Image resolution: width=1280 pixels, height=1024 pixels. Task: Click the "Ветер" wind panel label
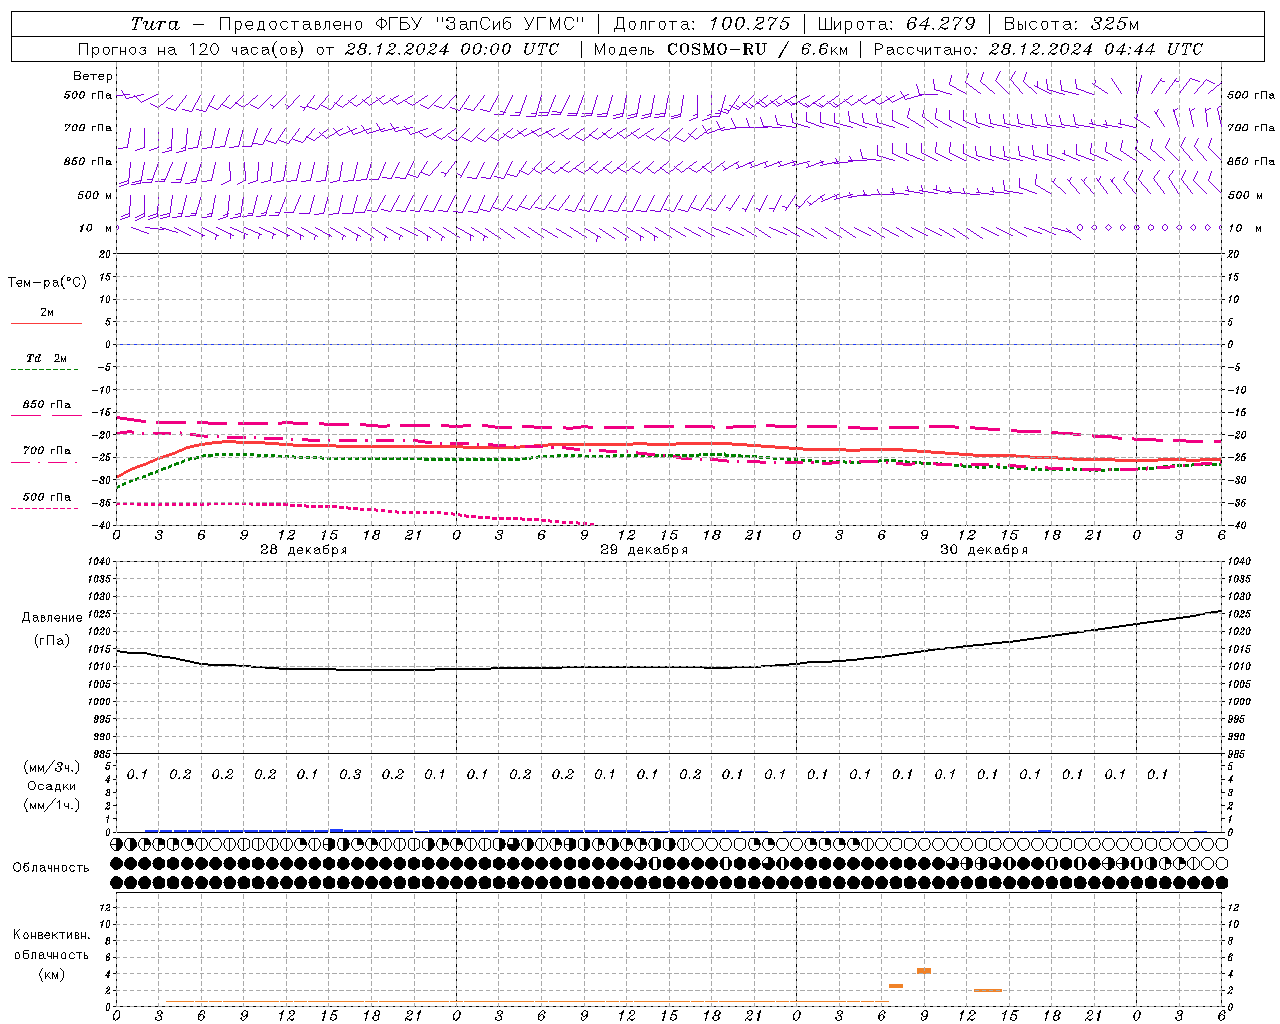[x=93, y=76]
